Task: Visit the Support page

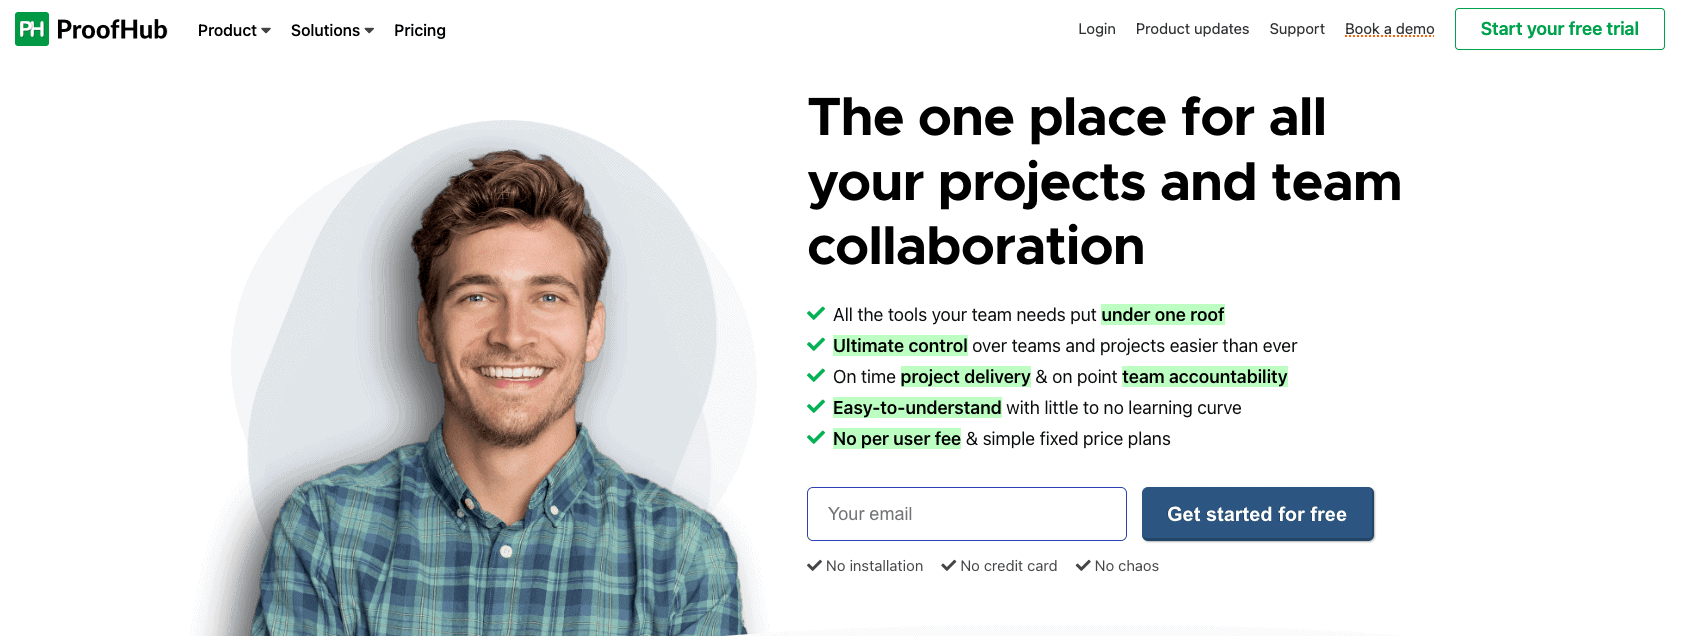Action: point(1297,29)
